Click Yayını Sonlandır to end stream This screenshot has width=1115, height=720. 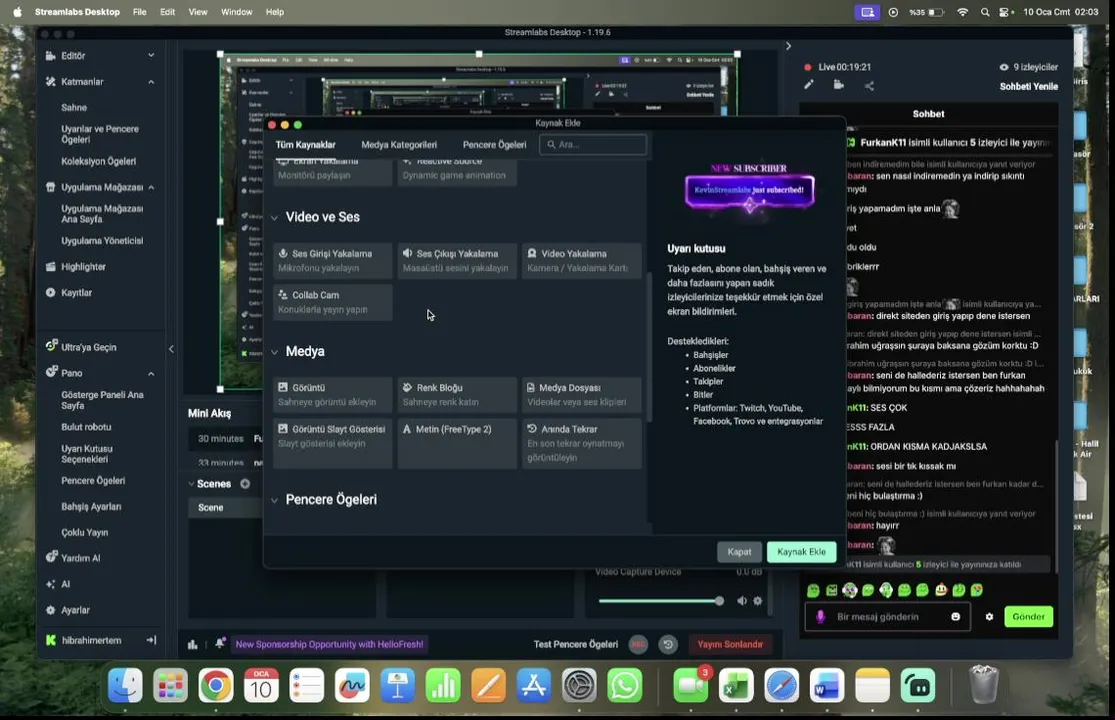(730, 644)
